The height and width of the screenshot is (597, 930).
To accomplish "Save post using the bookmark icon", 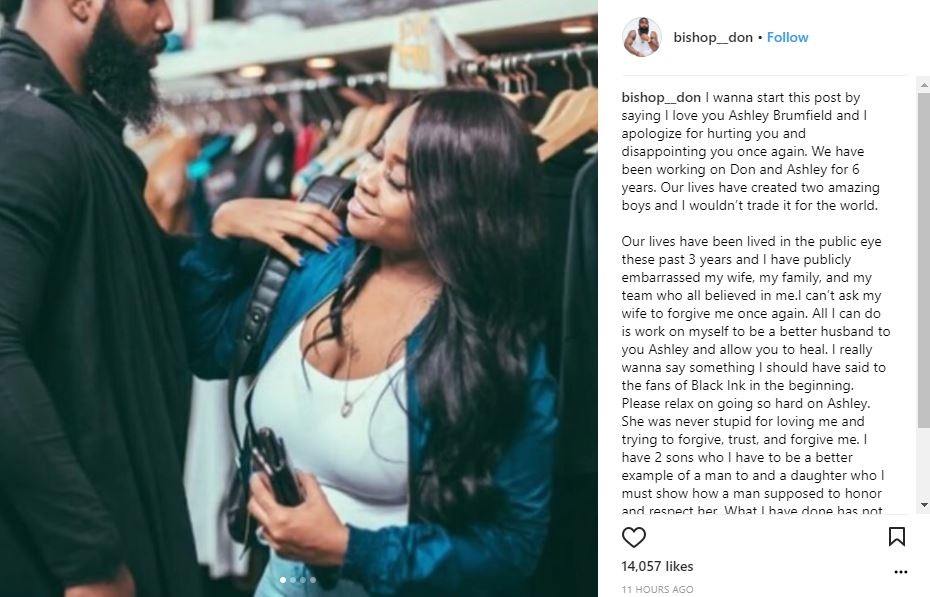I will [x=896, y=537].
